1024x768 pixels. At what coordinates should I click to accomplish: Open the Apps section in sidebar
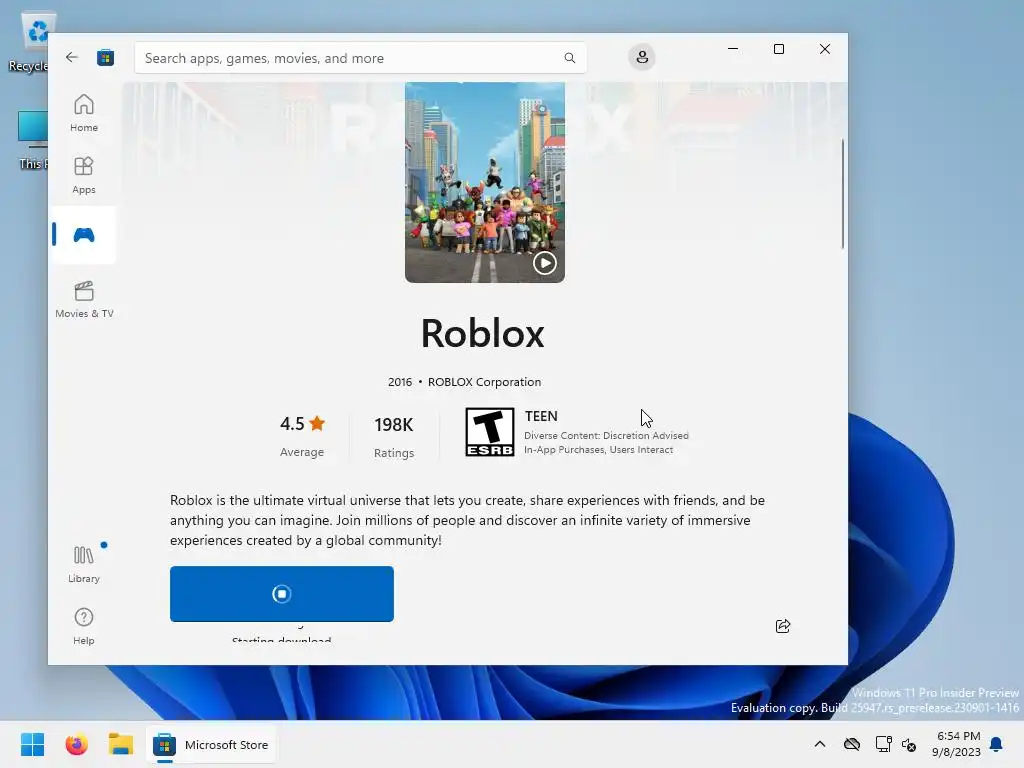click(84, 175)
